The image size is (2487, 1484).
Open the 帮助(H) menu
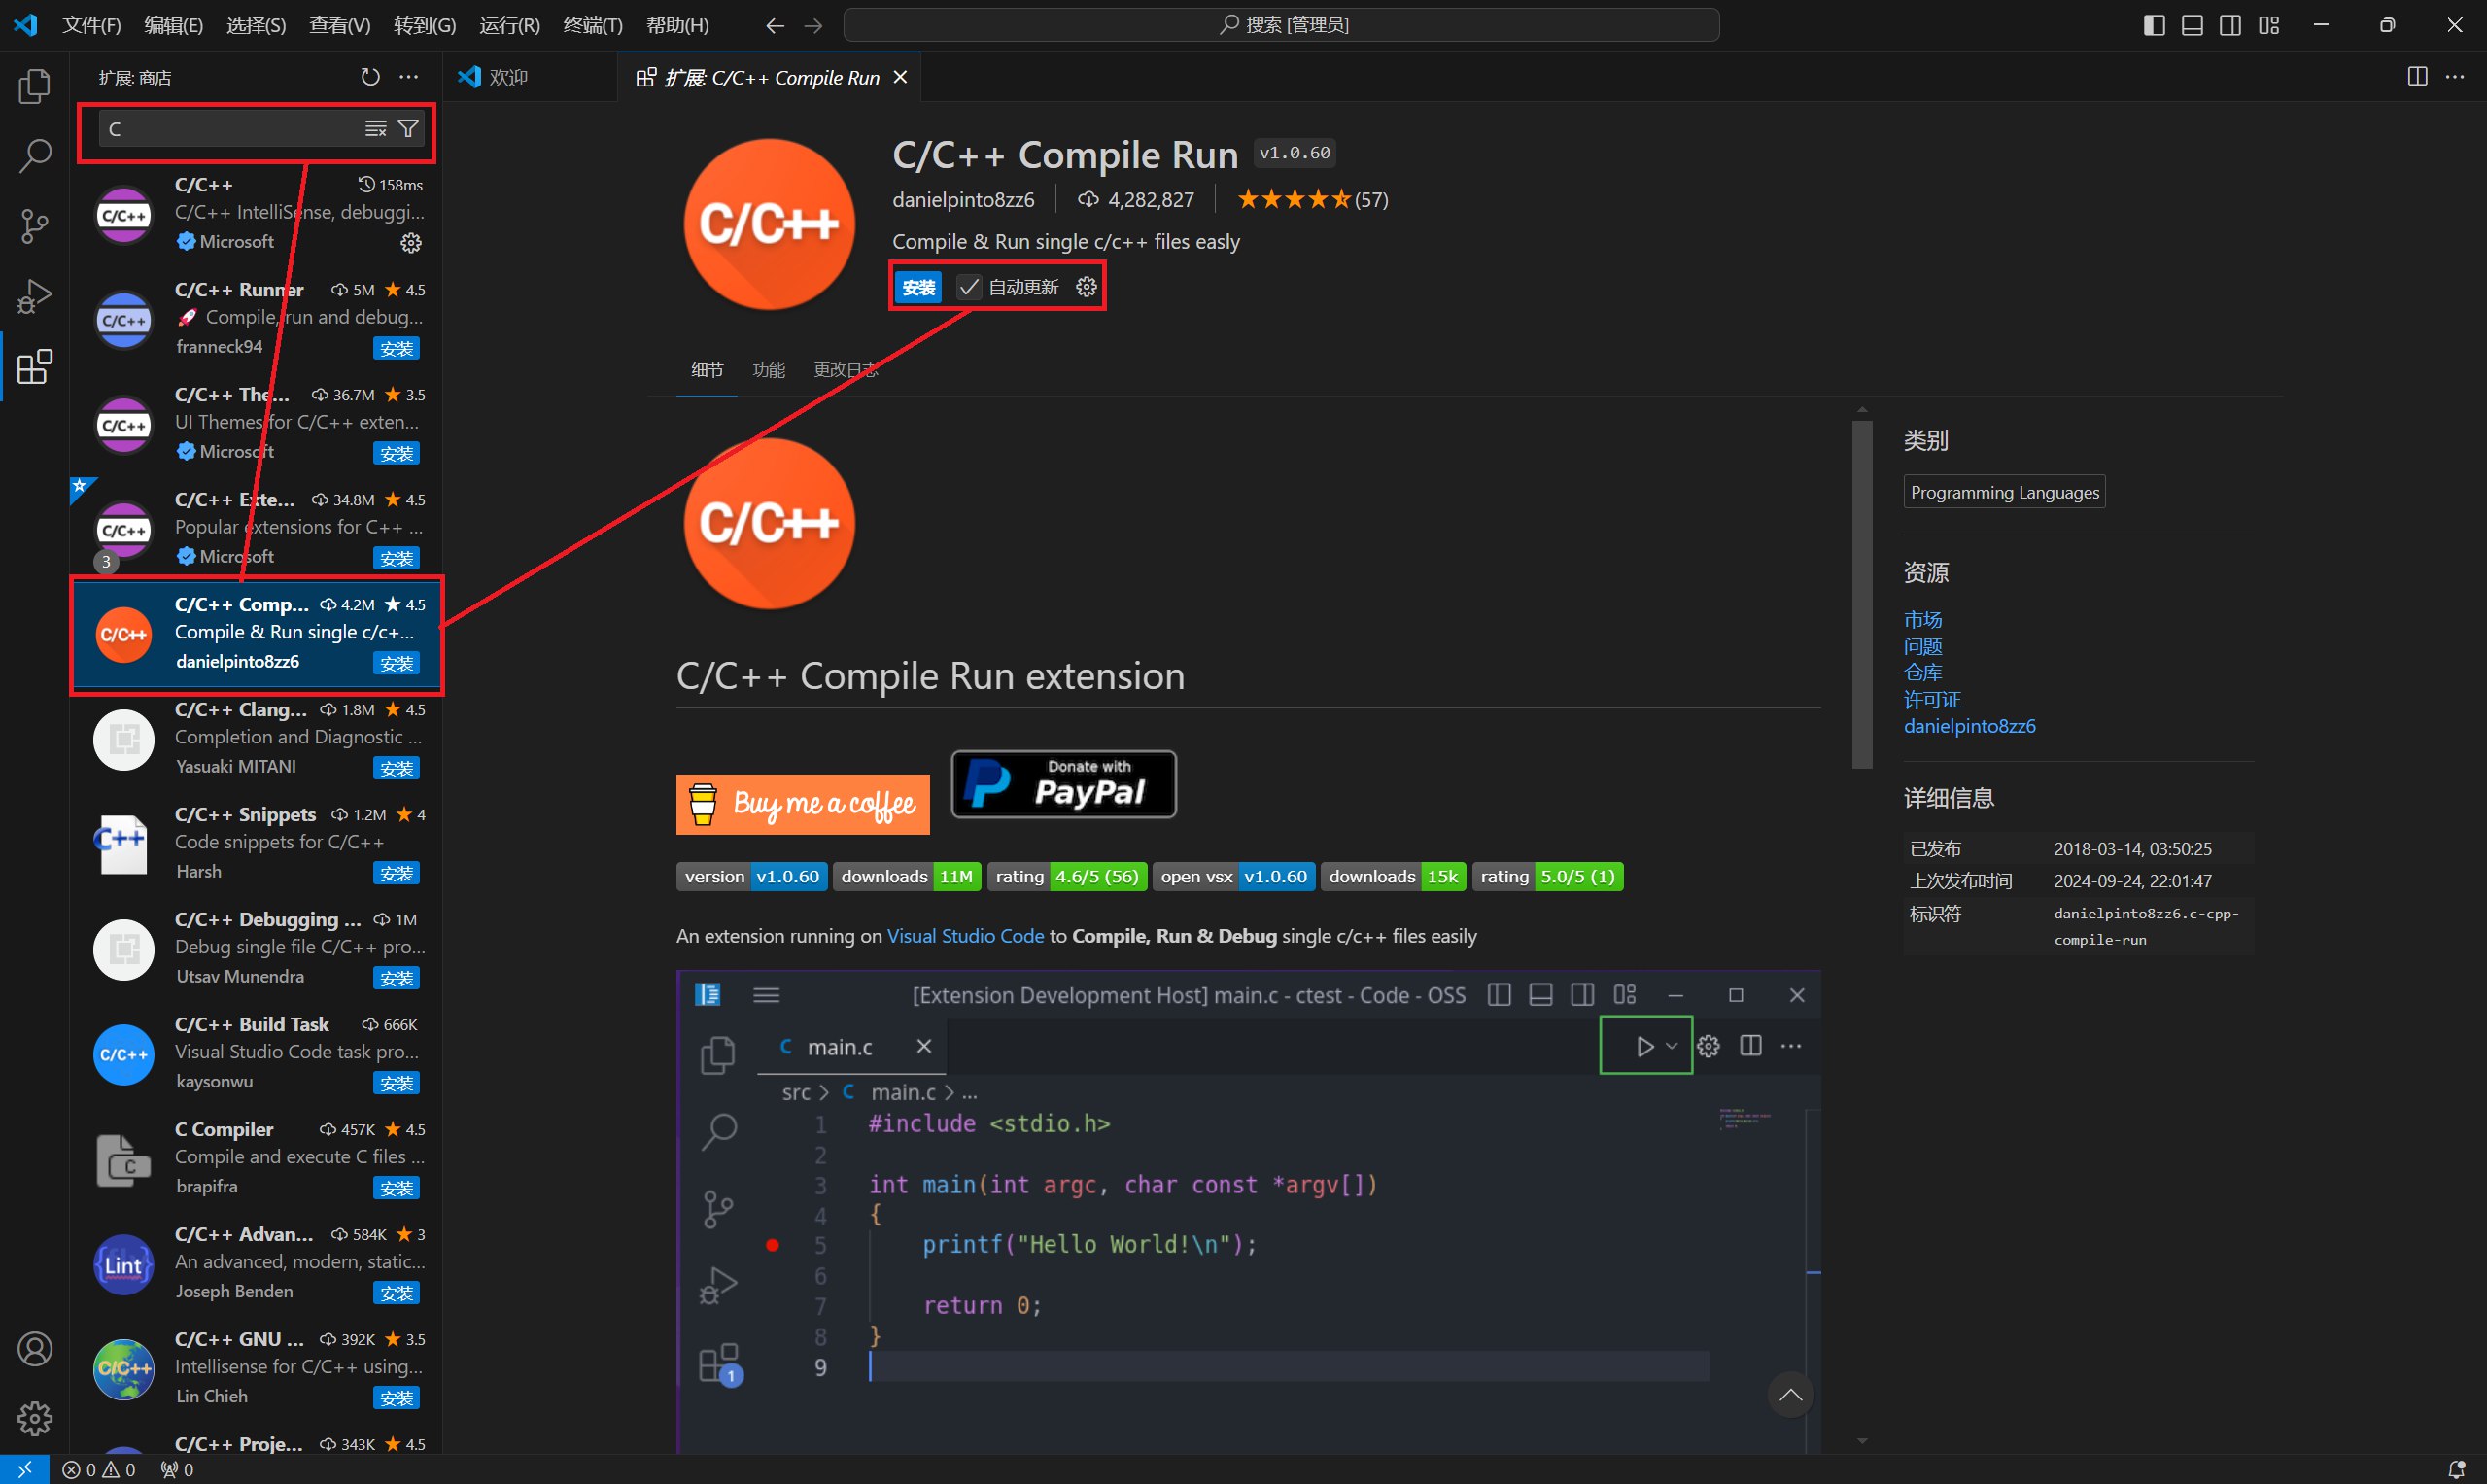pos(677,25)
